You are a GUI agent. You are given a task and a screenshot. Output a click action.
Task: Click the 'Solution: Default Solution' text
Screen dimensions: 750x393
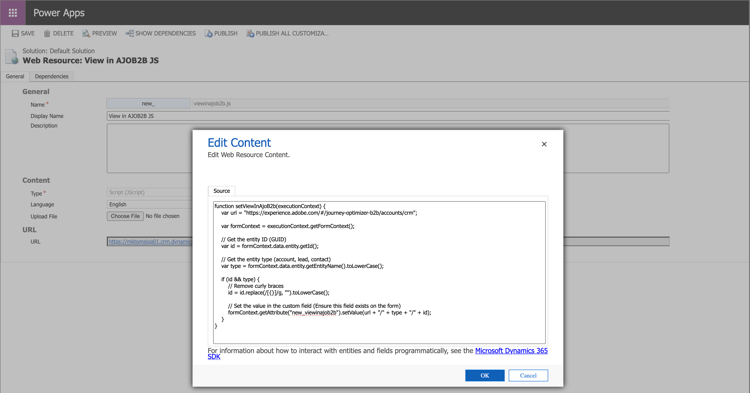click(58, 51)
